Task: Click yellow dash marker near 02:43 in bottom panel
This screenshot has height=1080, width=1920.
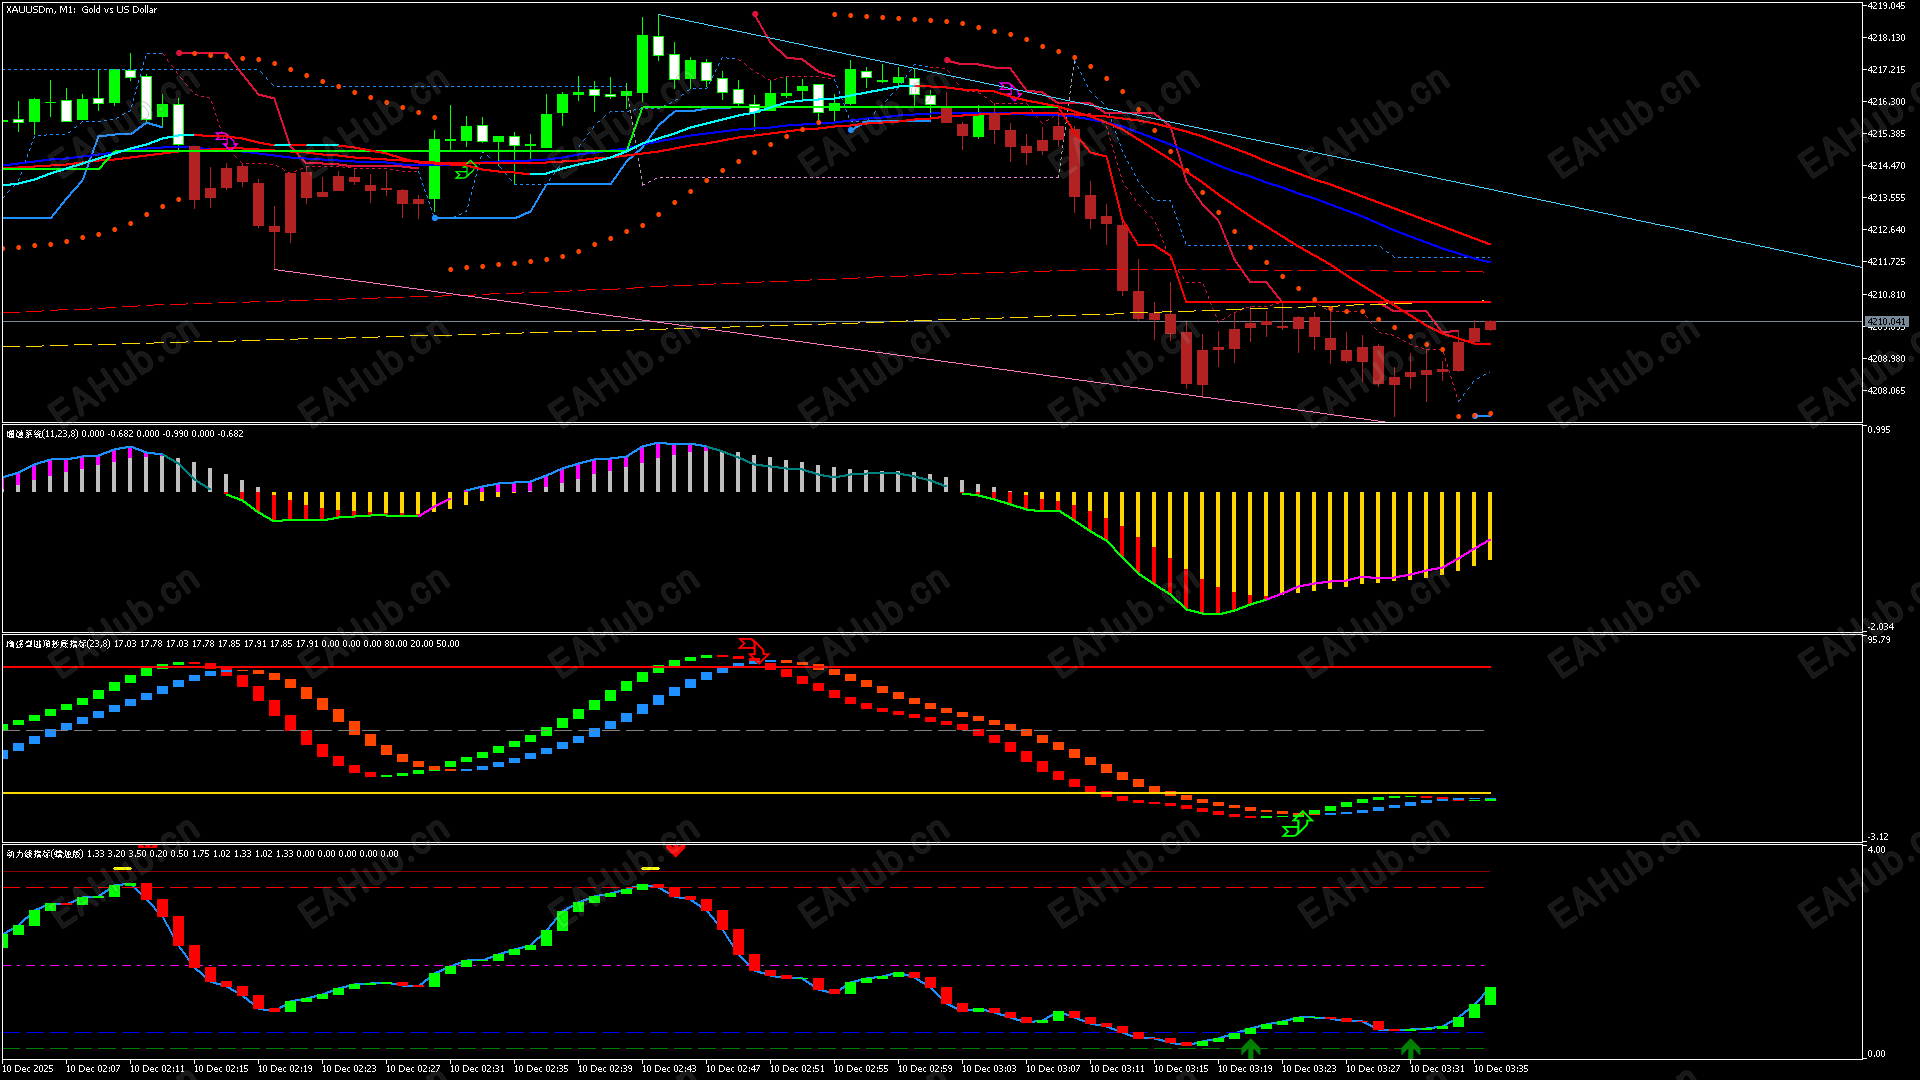Action: click(x=650, y=868)
